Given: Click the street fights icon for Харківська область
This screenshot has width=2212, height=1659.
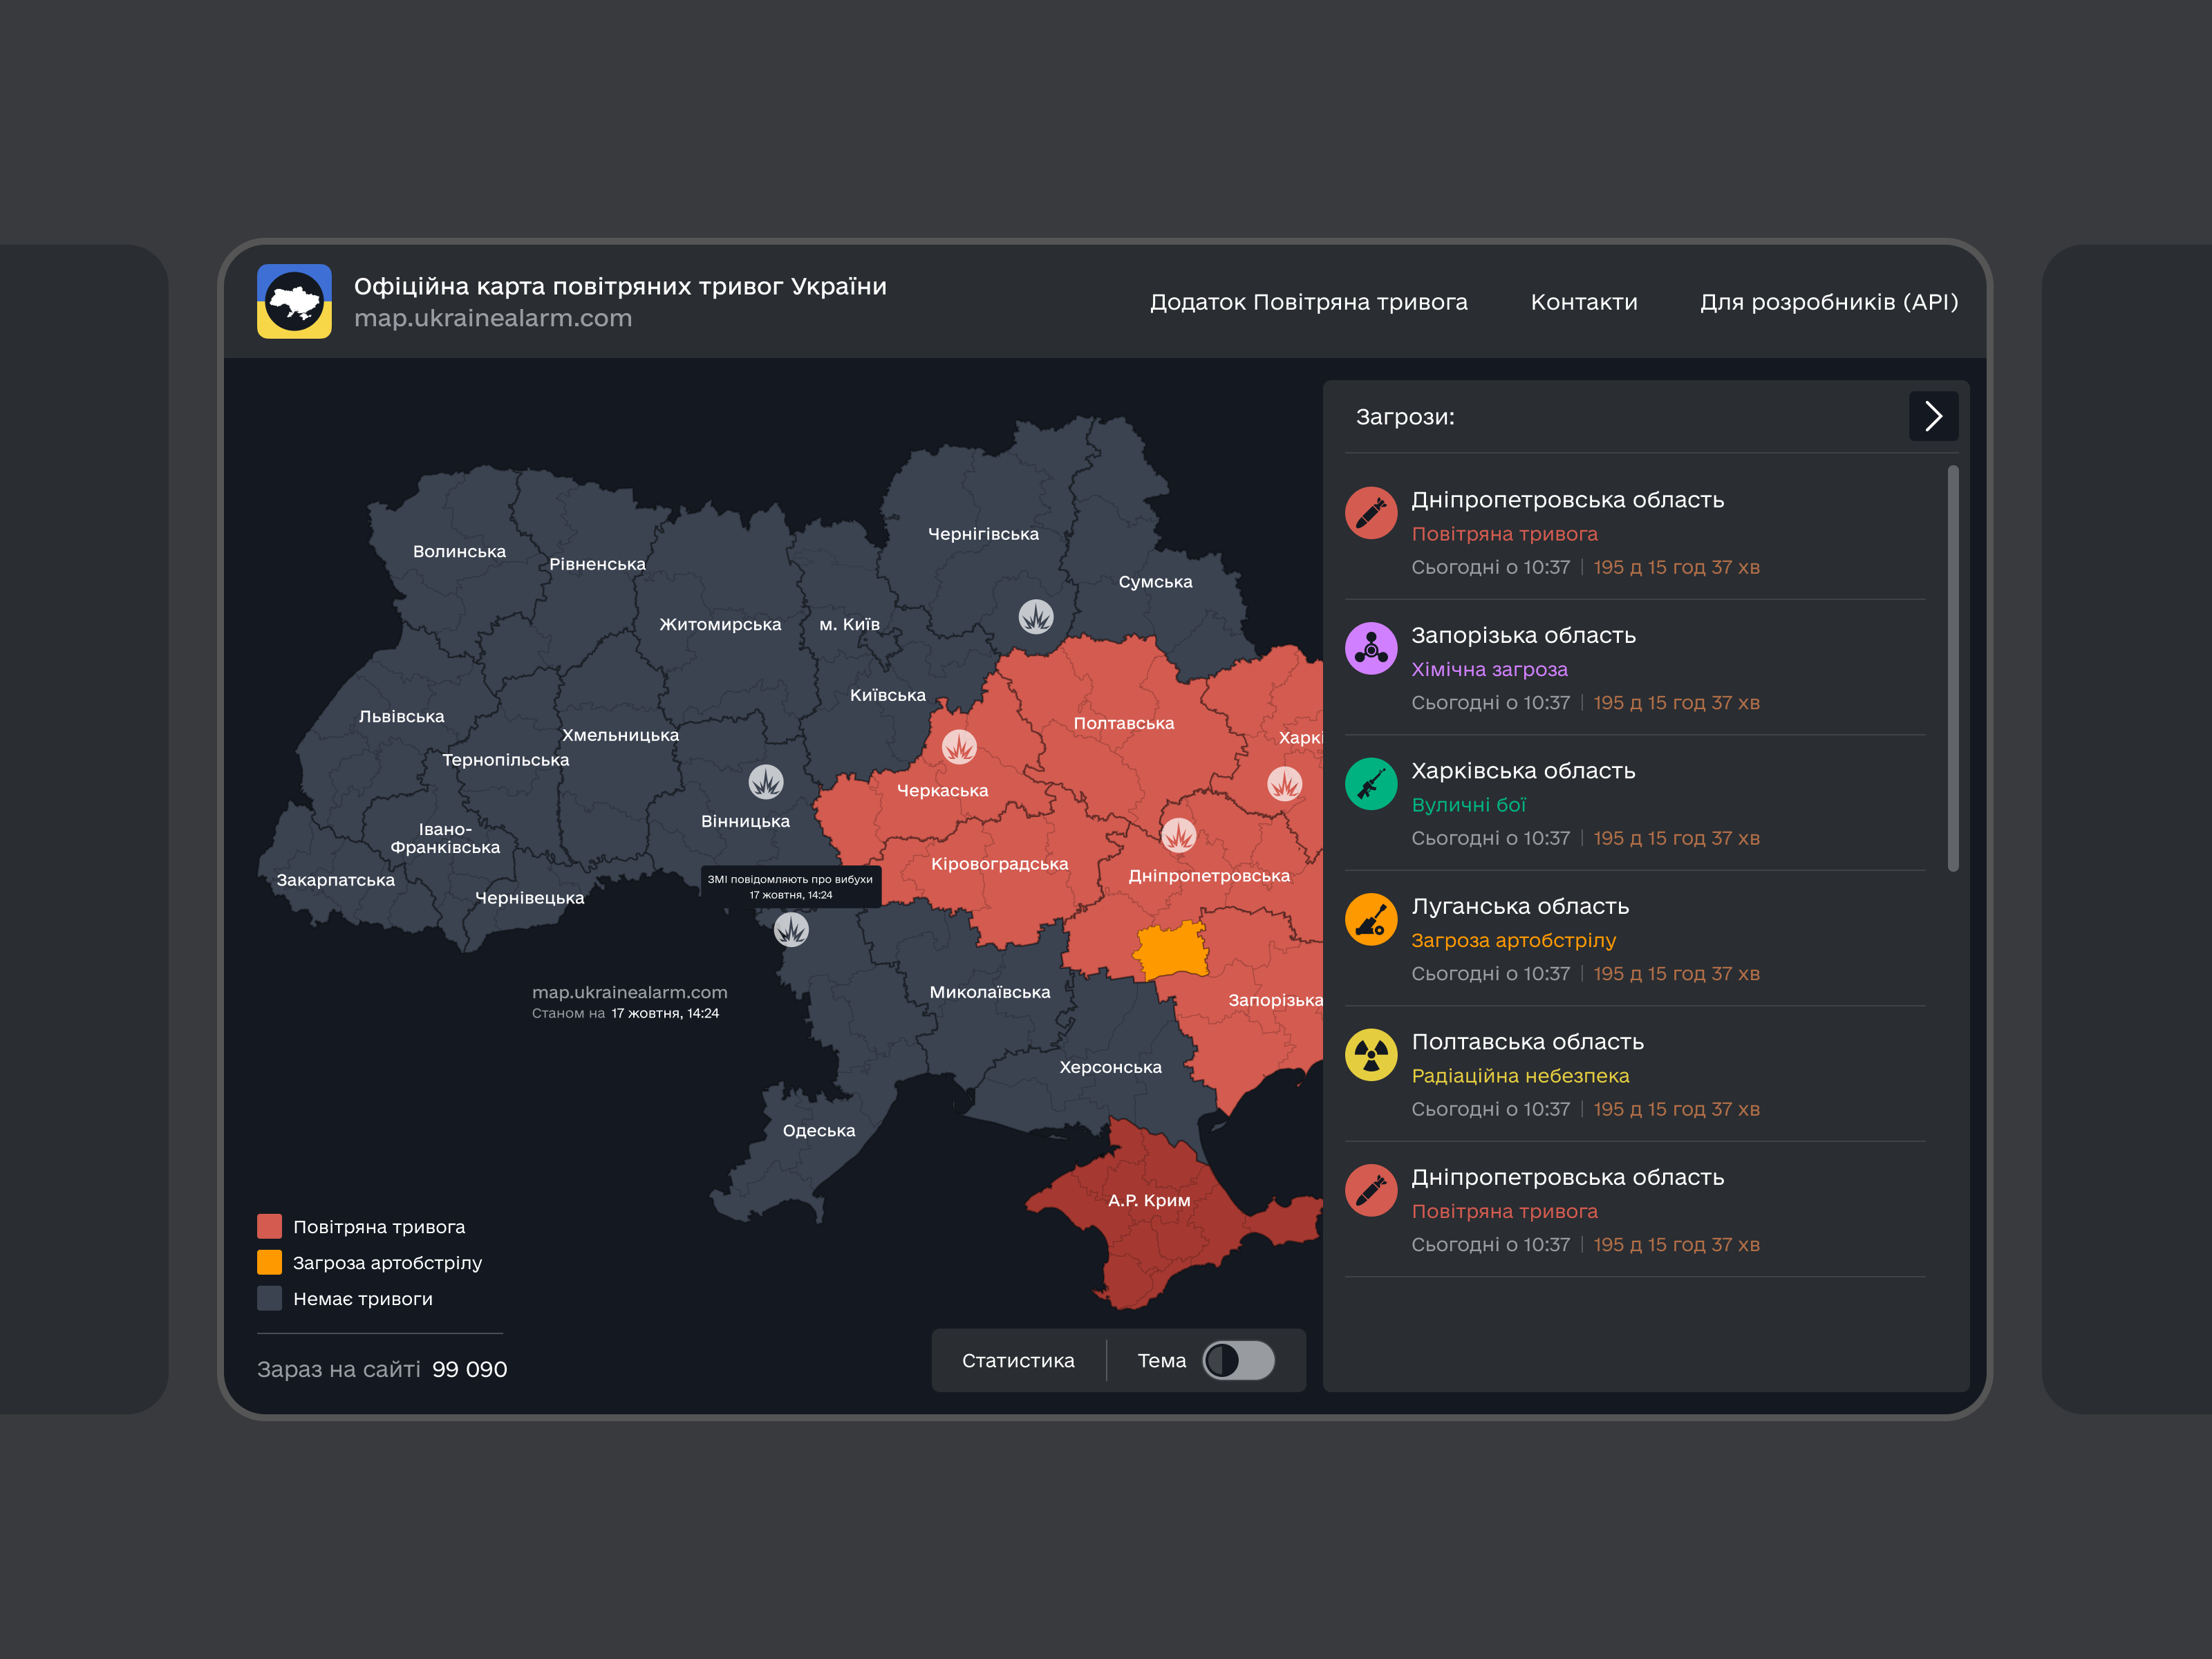Looking at the screenshot, I should (1371, 784).
